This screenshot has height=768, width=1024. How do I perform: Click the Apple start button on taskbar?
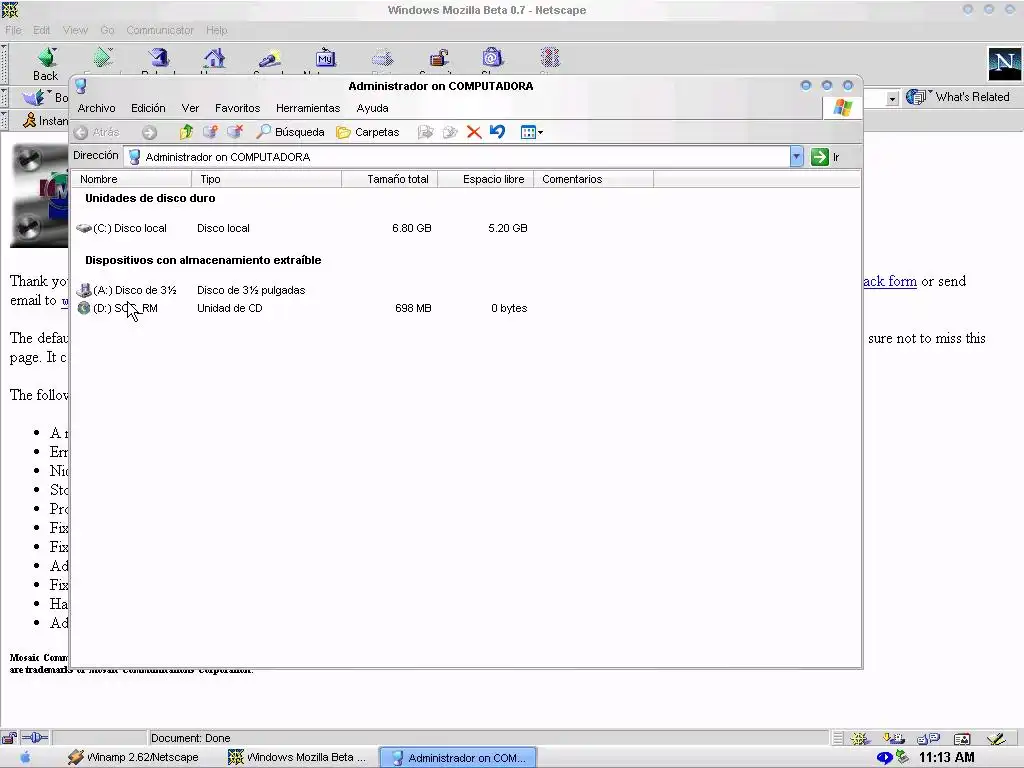[x=25, y=758]
